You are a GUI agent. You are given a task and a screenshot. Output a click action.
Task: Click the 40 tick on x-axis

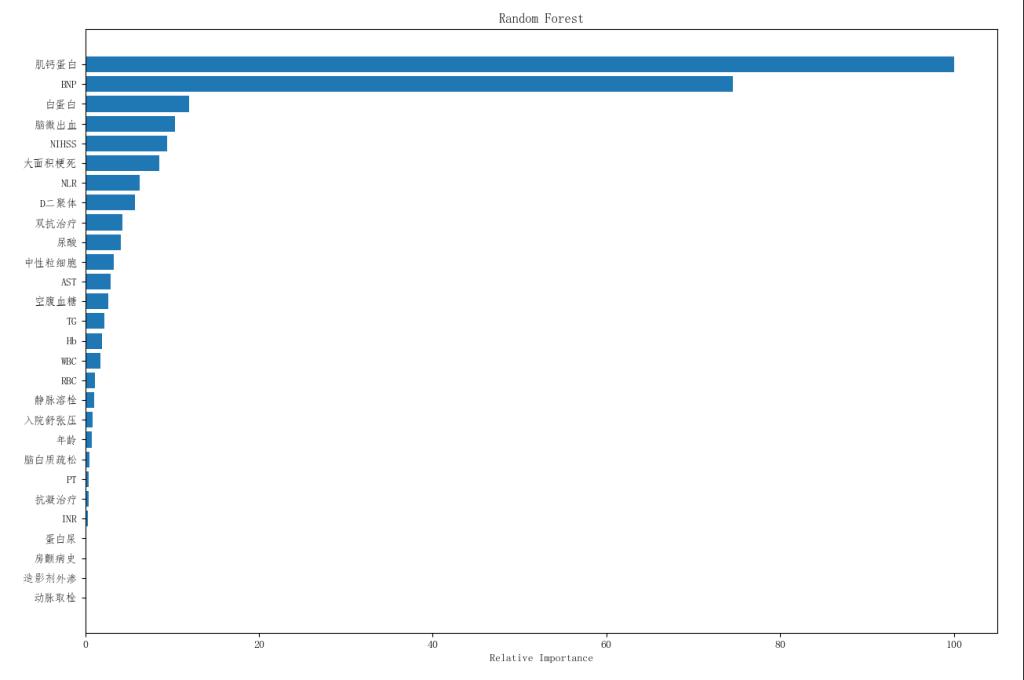click(x=433, y=645)
